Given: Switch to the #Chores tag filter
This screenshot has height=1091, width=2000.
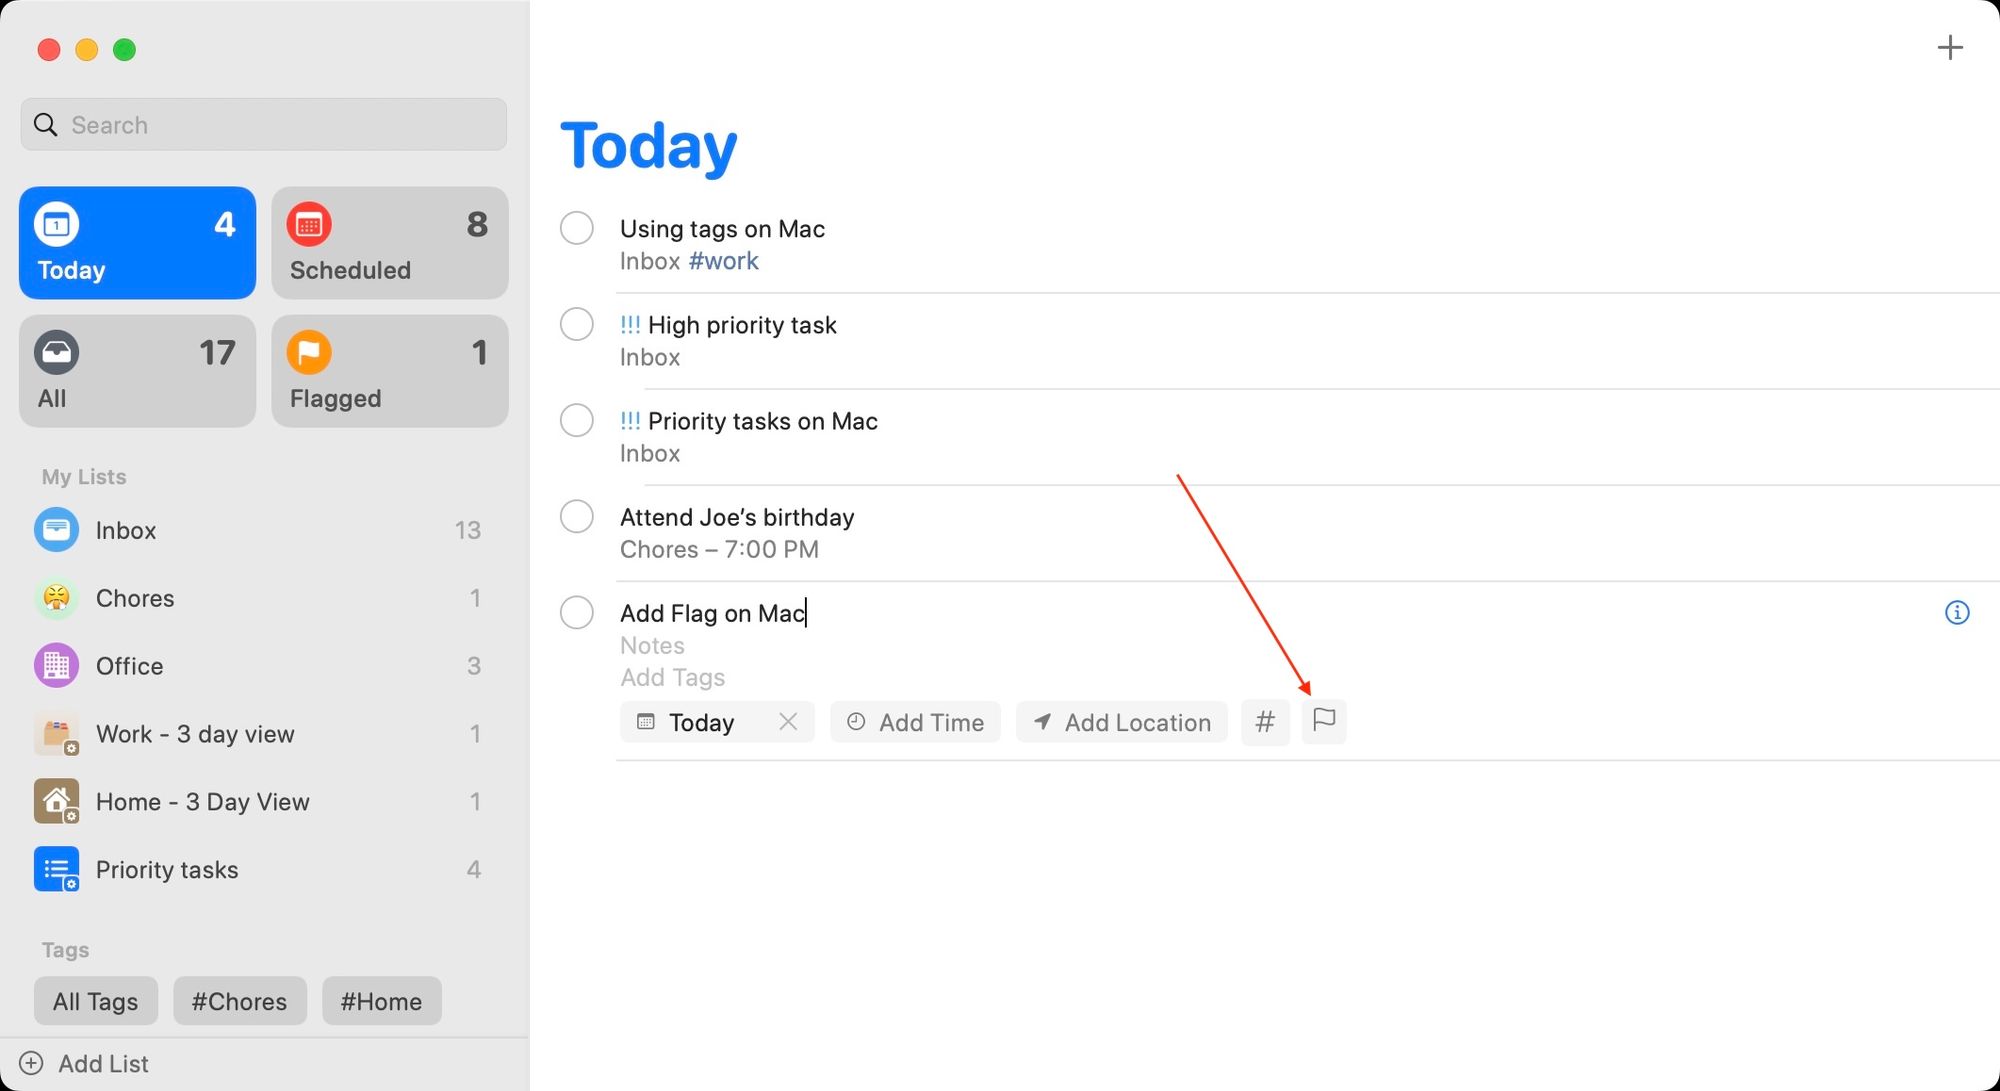Looking at the screenshot, I should click(x=239, y=1000).
